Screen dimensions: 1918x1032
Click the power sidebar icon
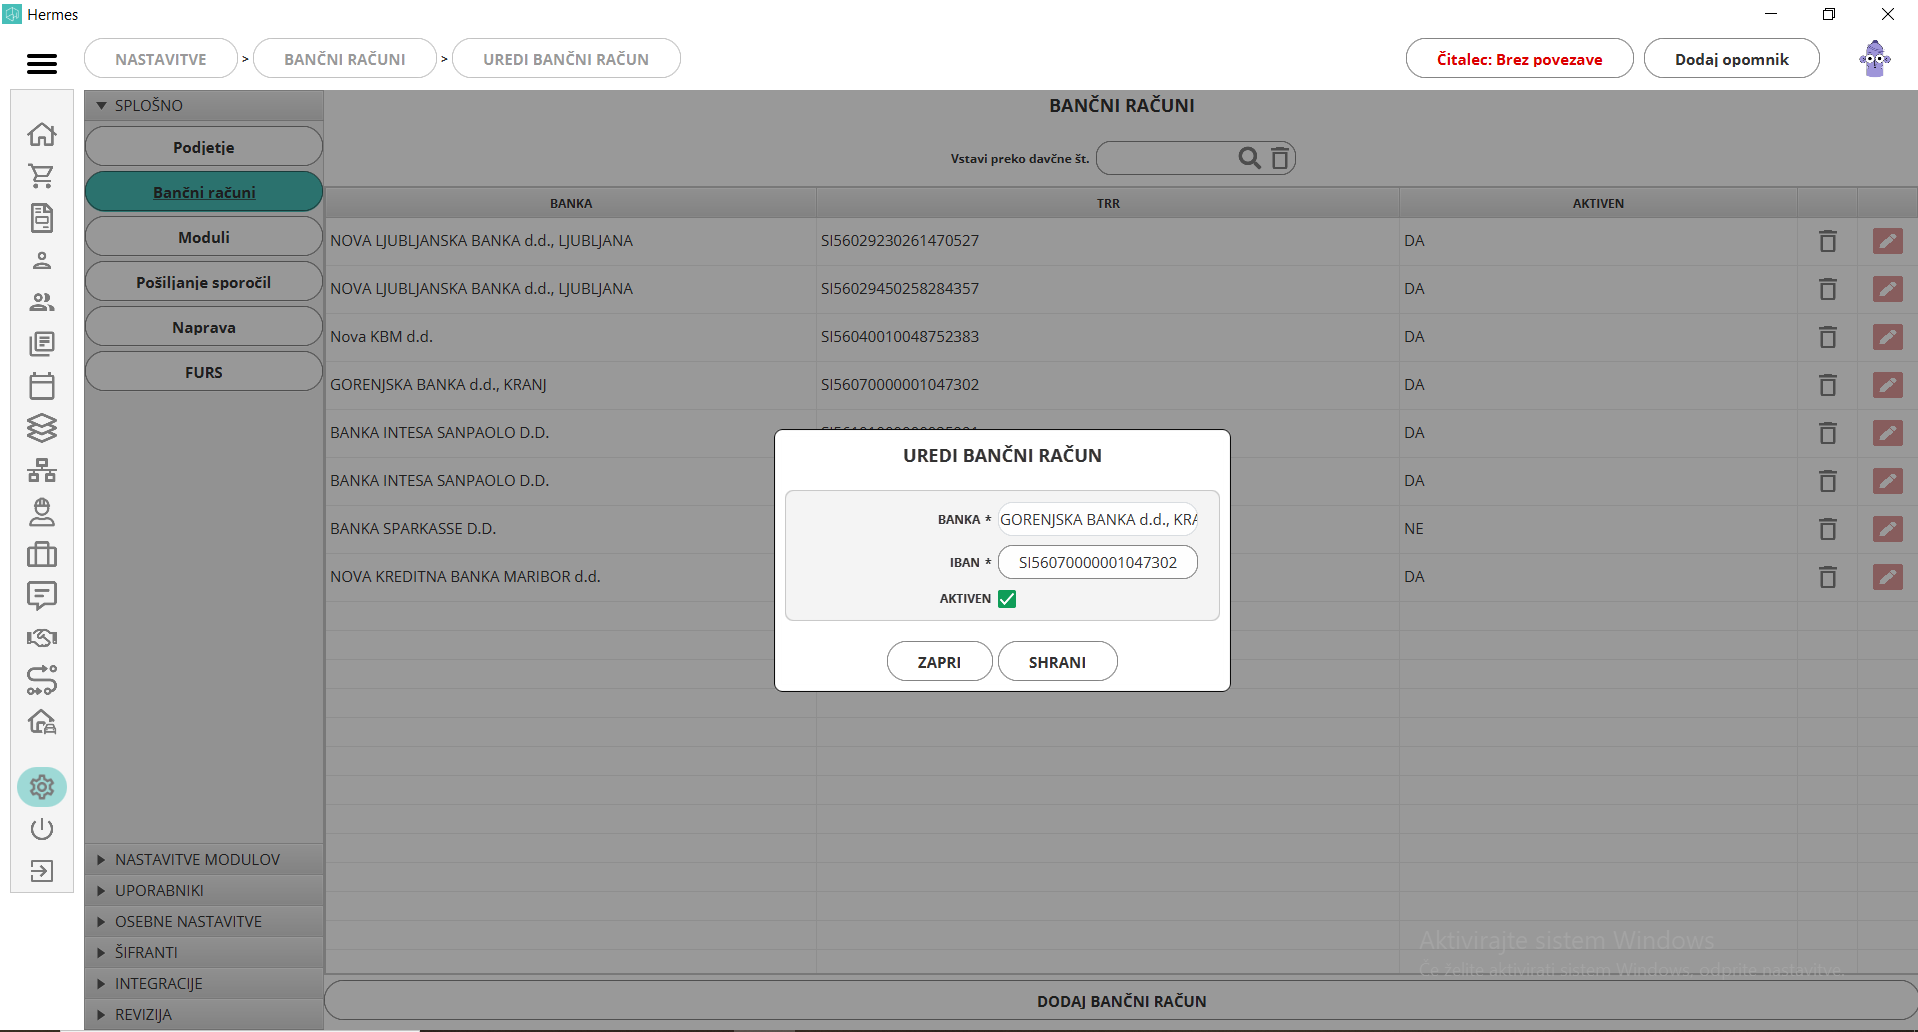[42, 829]
